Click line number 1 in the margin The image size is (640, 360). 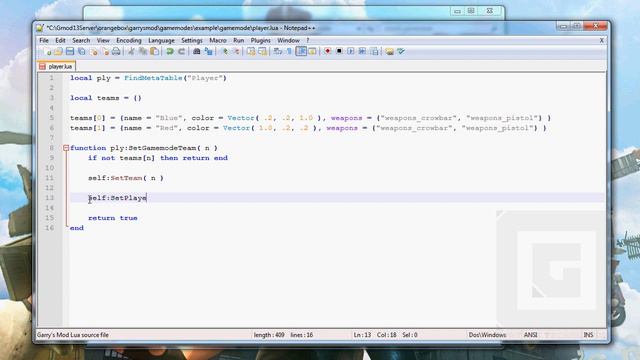point(51,78)
